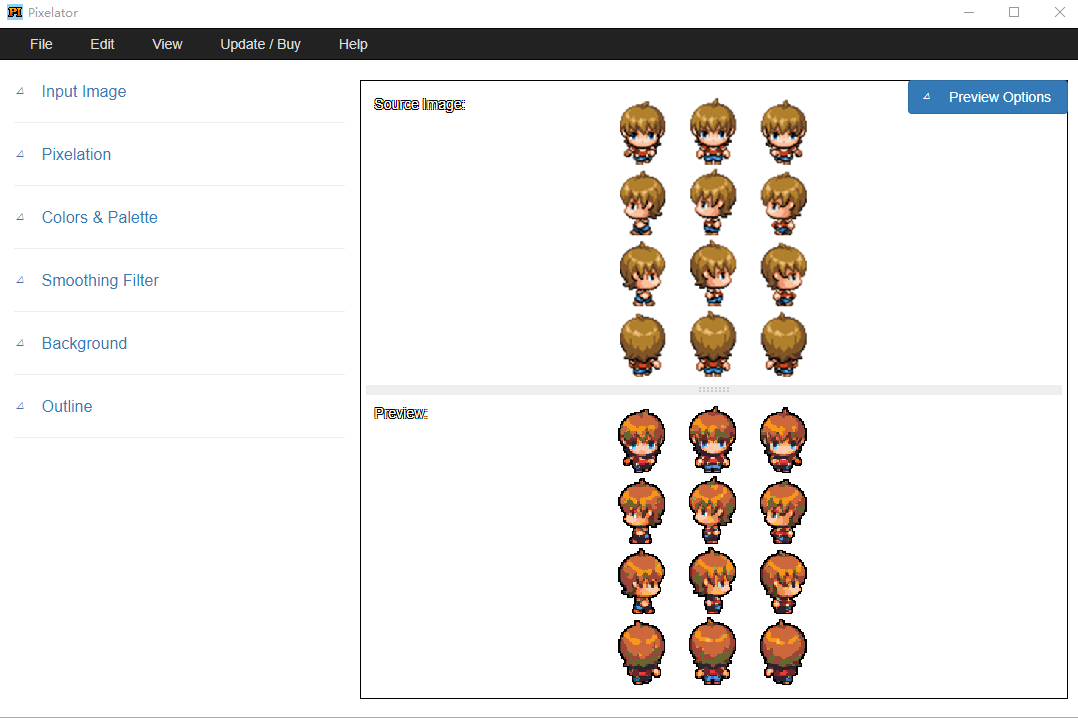The height and width of the screenshot is (718, 1078).
Task: Maximize the Pixelator window
Action: 1014,12
